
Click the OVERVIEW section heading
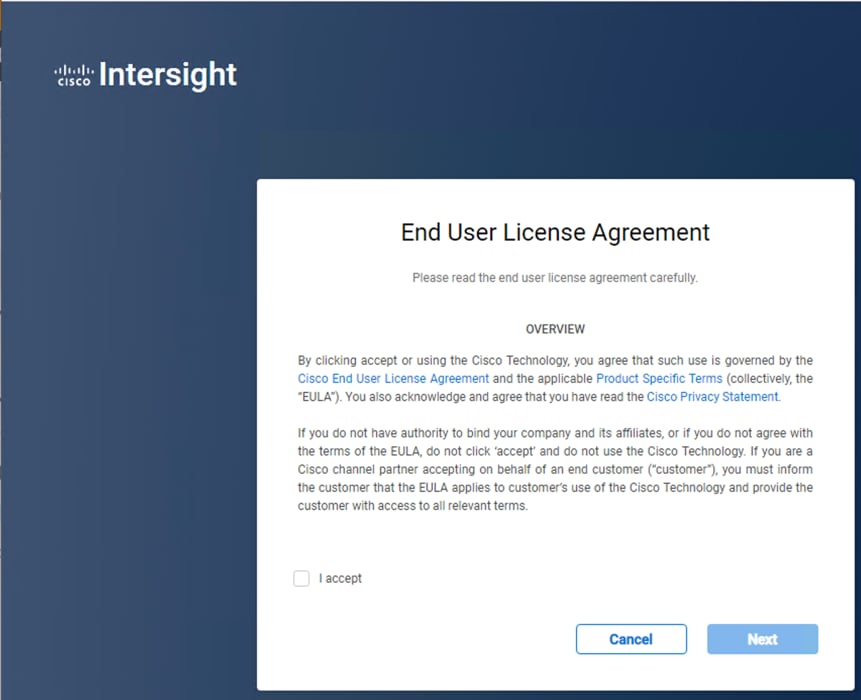tap(555, 329)
